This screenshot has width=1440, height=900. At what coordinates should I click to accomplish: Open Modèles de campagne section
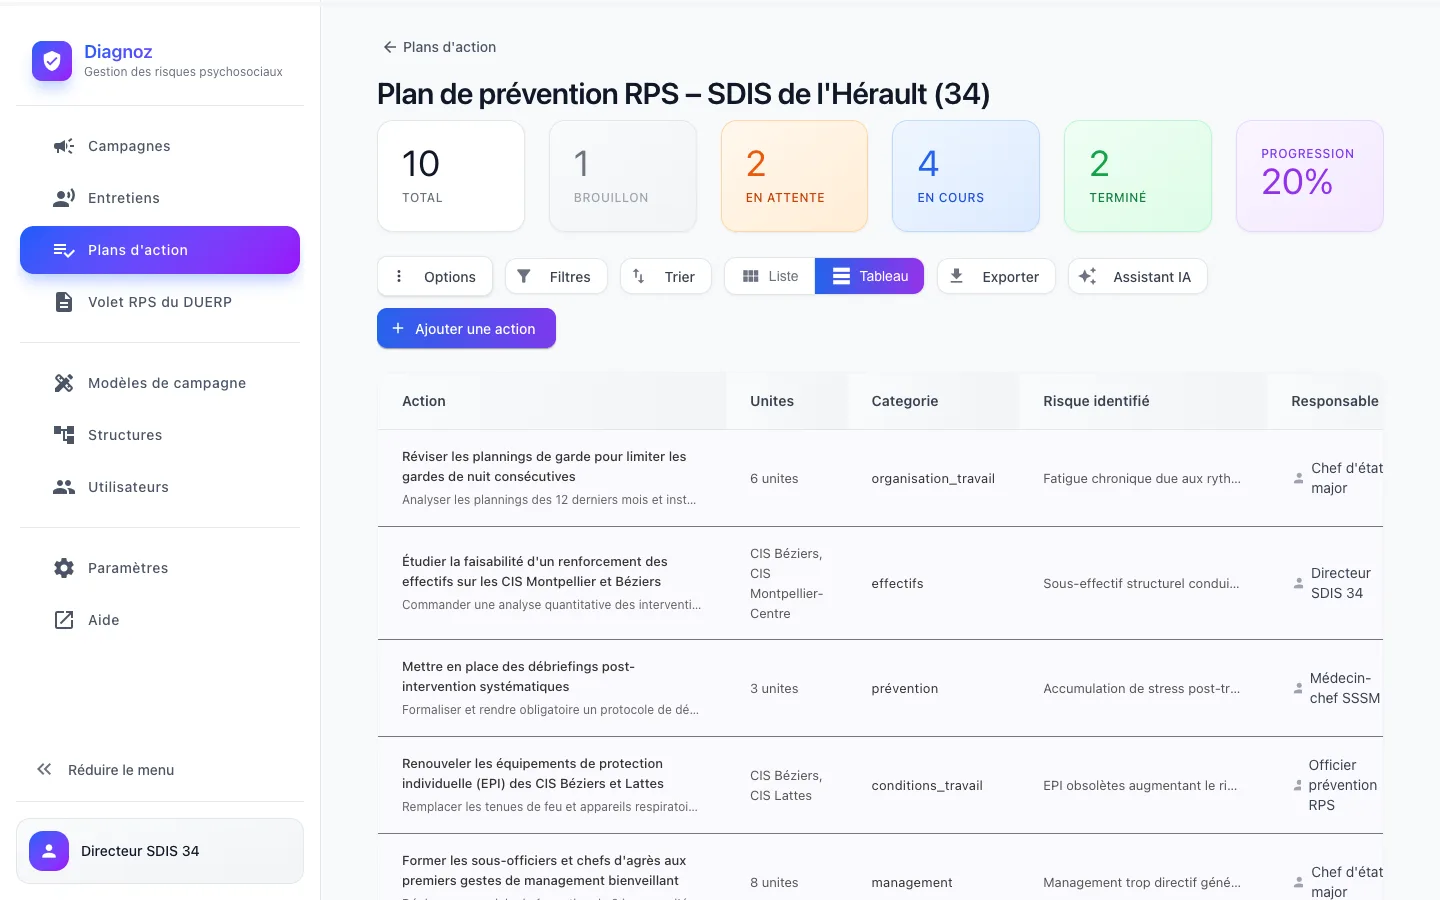click(x=160, y=383)
